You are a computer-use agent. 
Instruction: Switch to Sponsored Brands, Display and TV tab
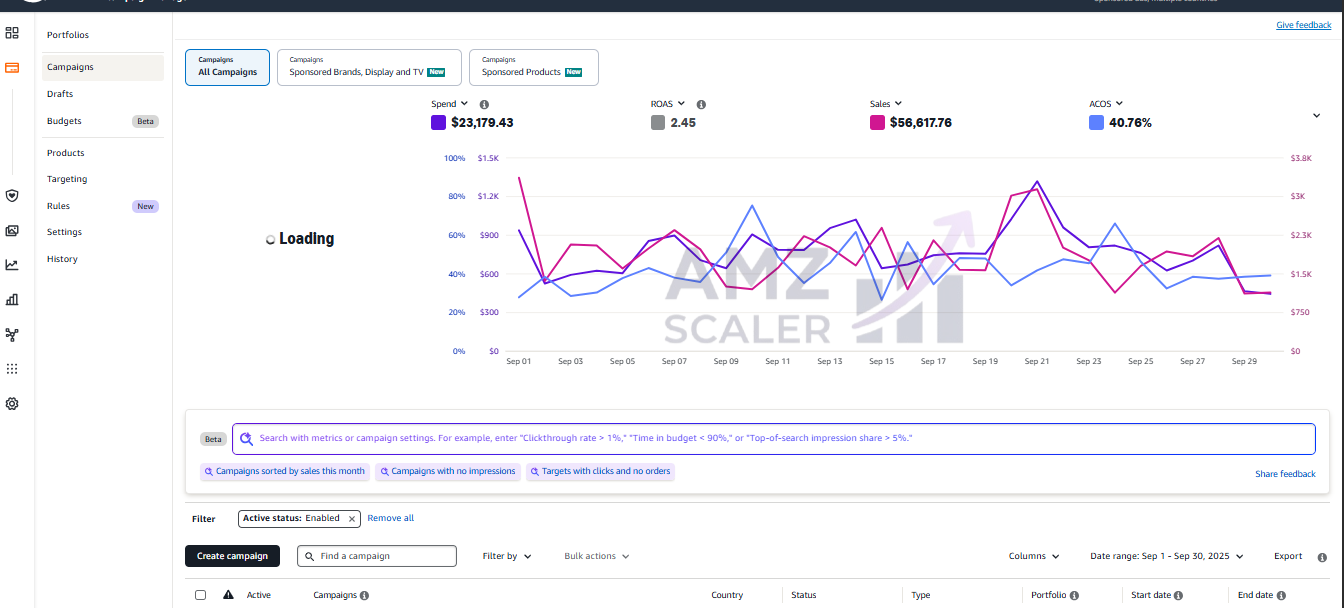pyautogui.click(x=369, y=67)
